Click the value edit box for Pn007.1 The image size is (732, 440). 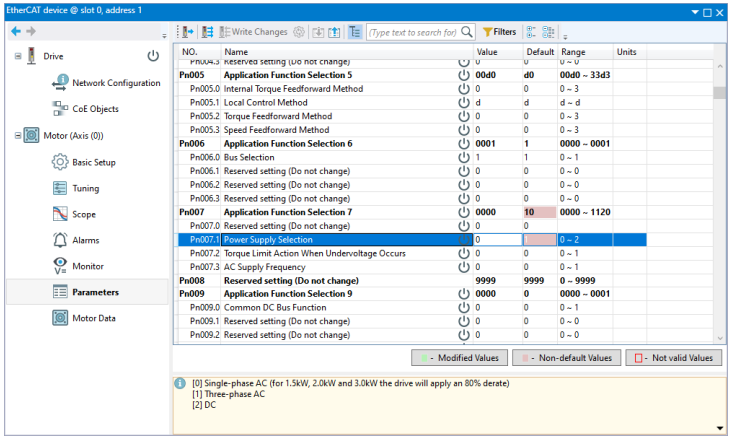[498, 240]
